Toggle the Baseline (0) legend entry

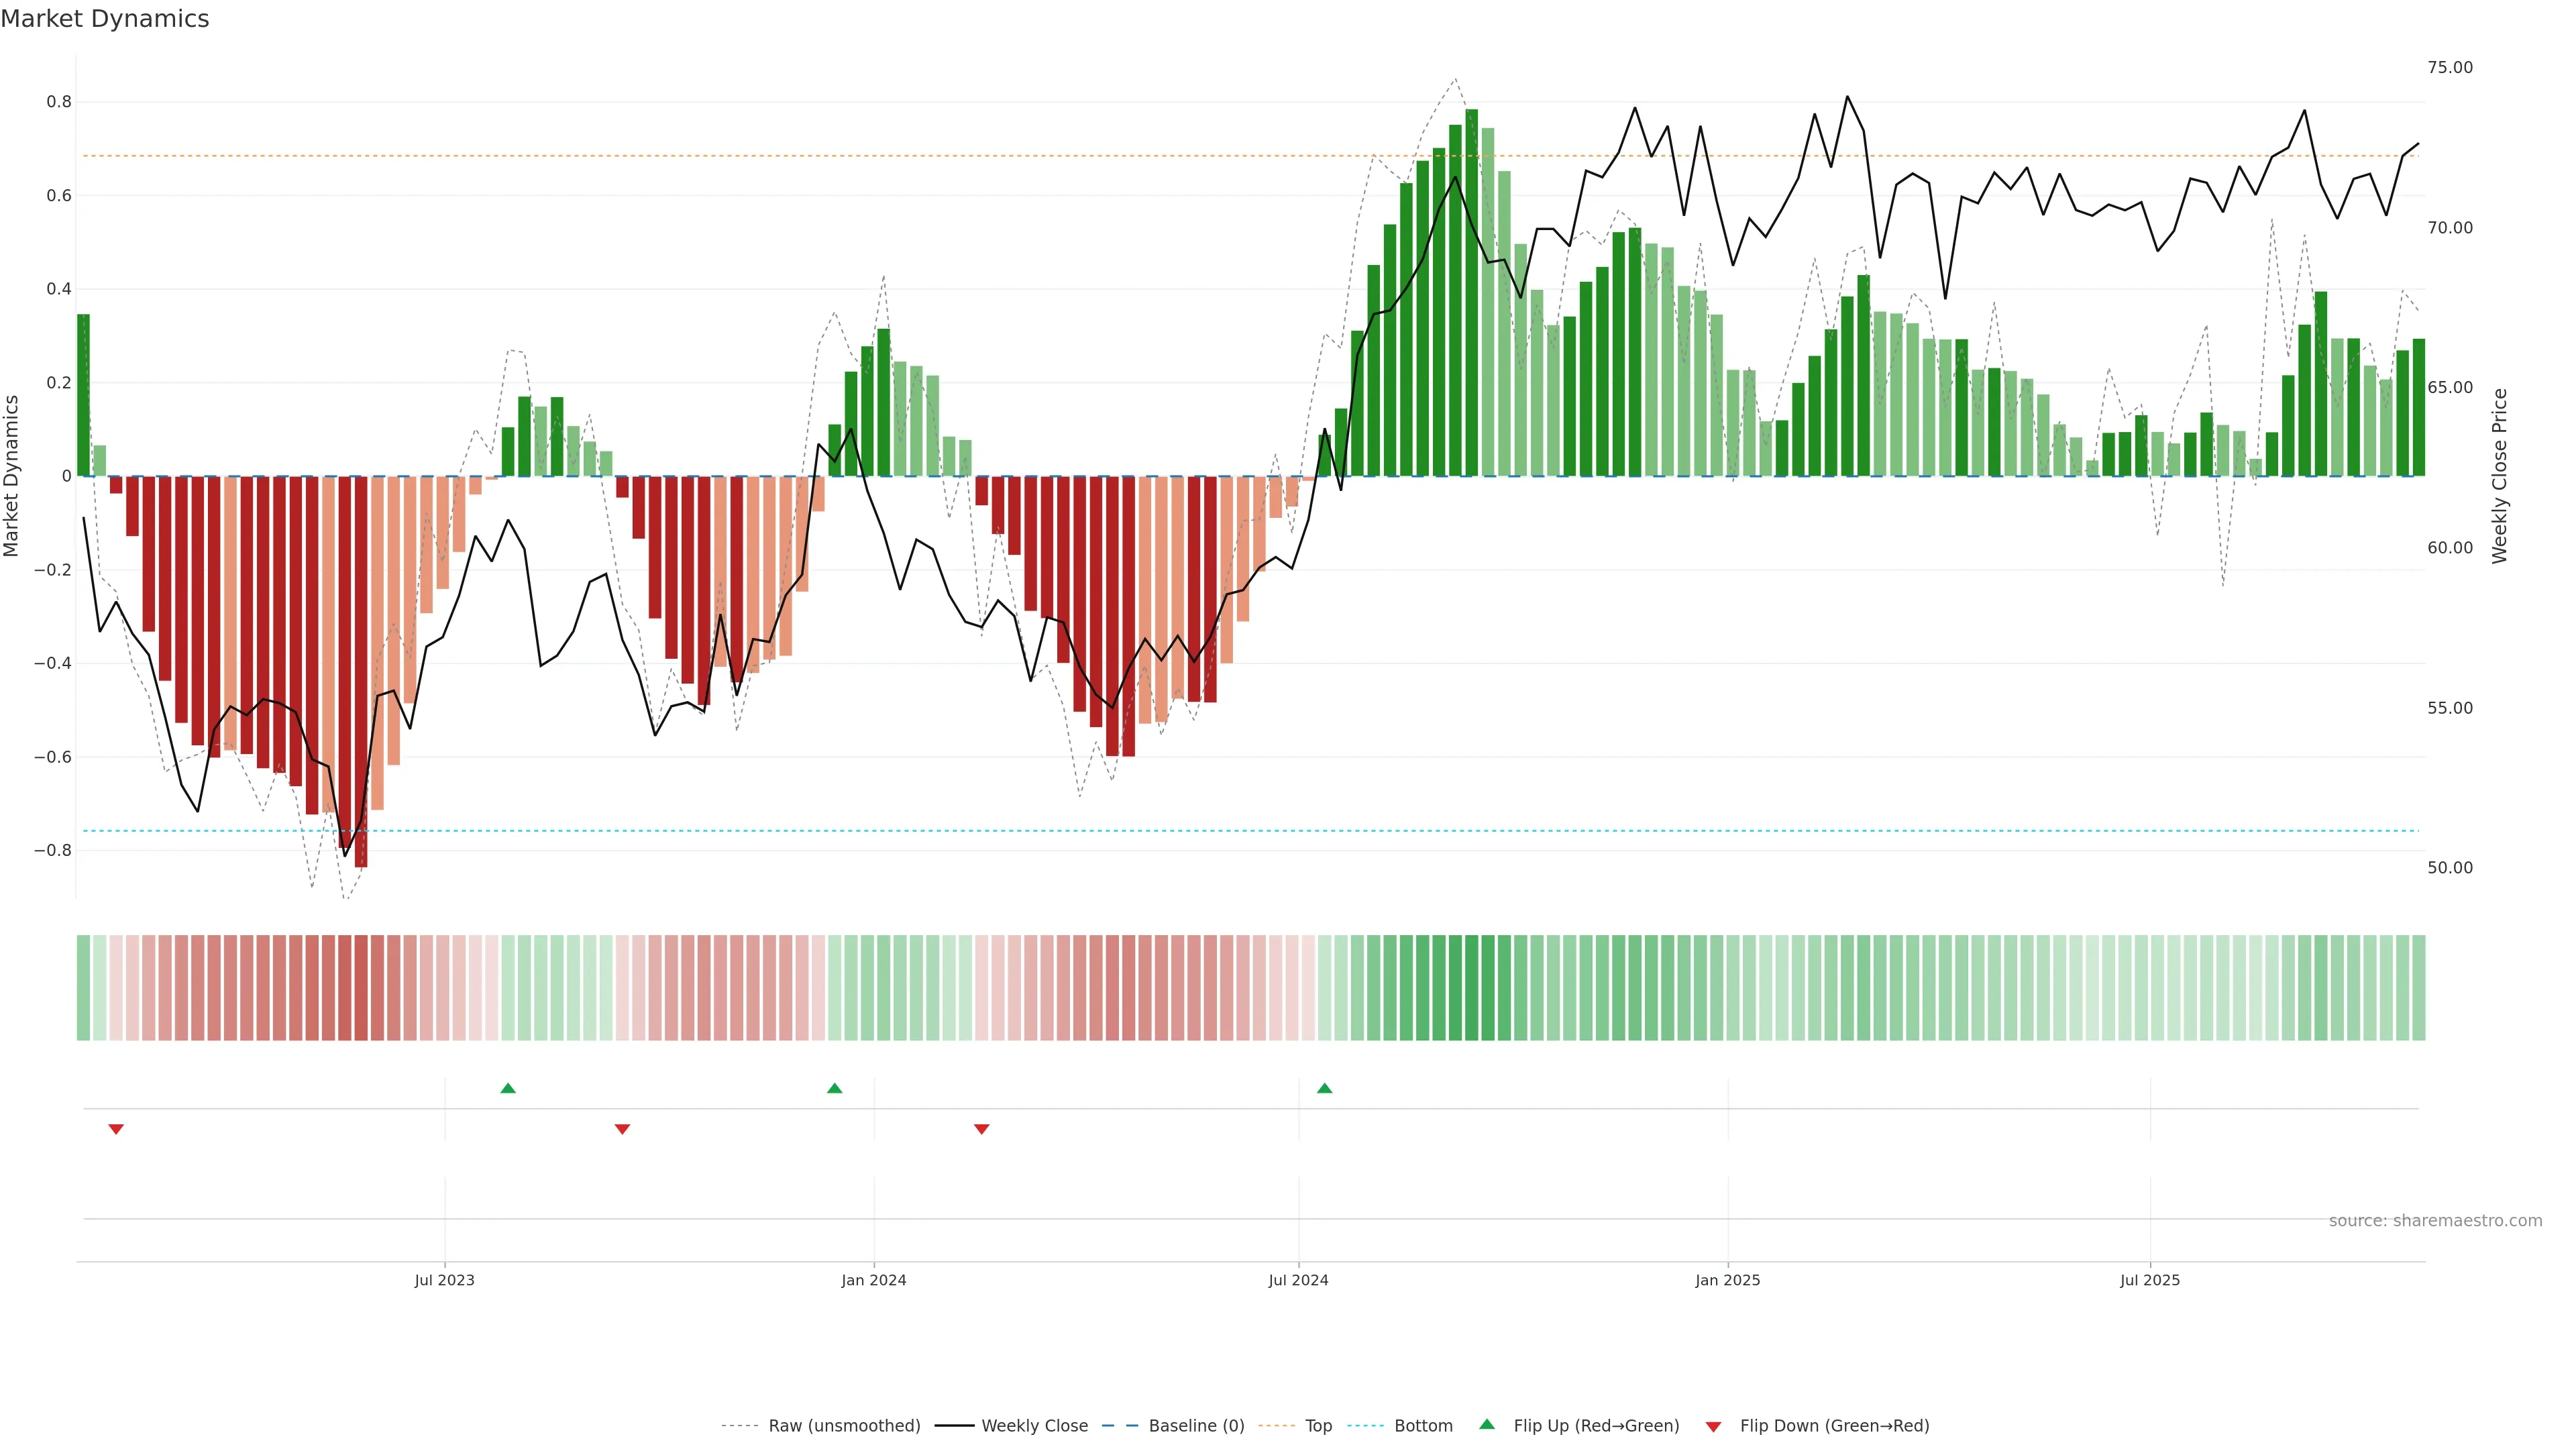1196,1426
